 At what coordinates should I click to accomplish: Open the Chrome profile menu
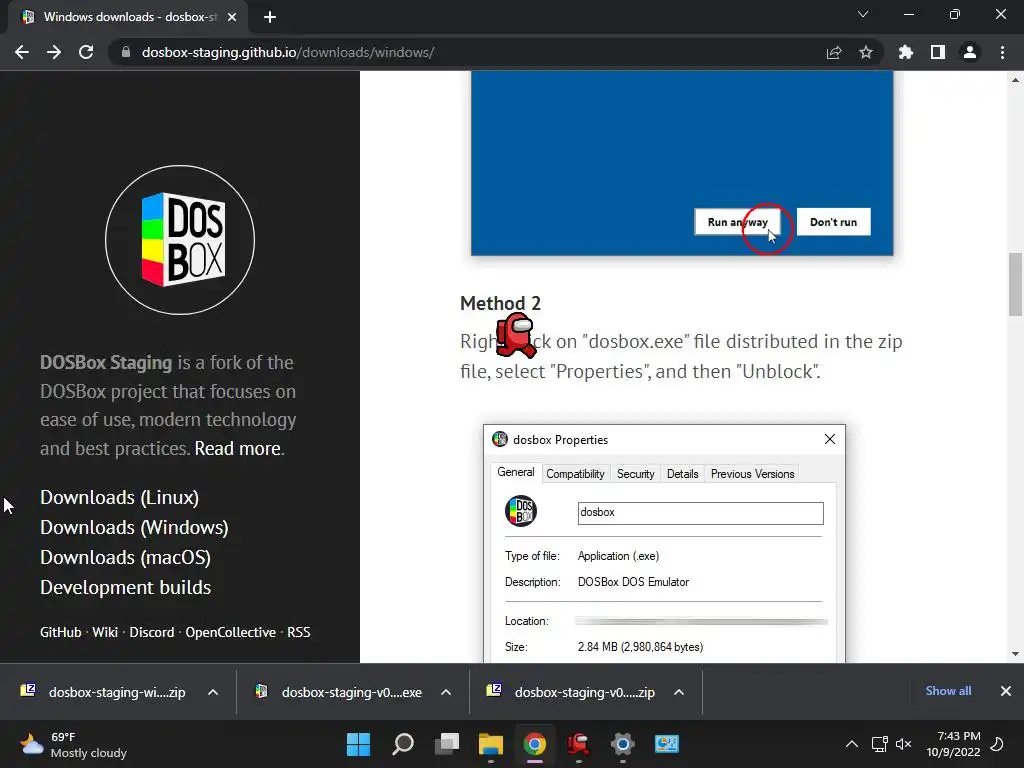[970, 52]
